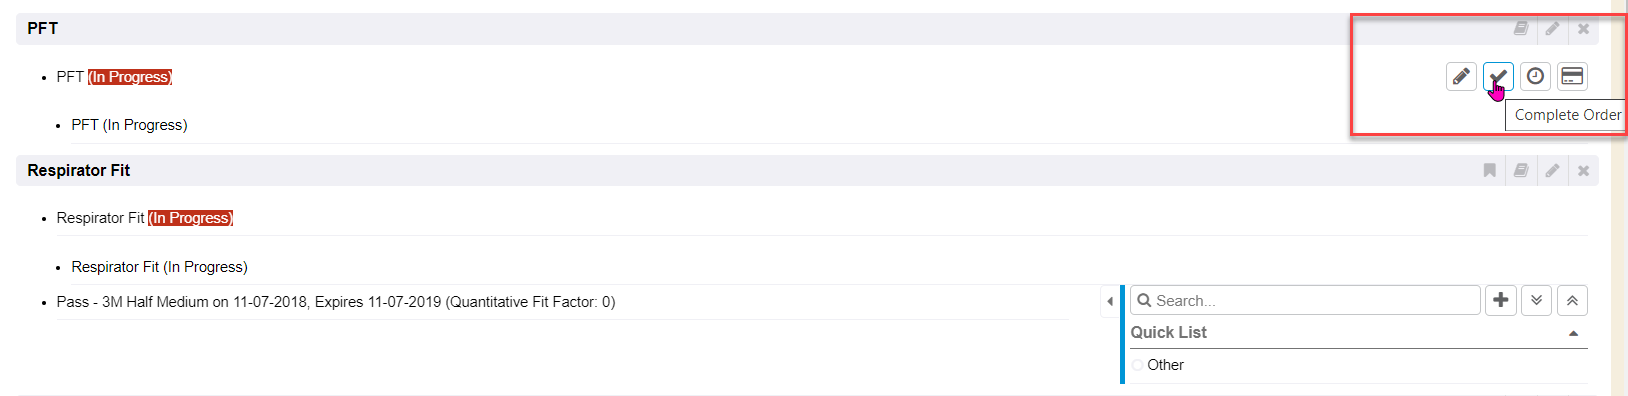Click the bookmark icon in Respirator Fit header

(1490, 171)
